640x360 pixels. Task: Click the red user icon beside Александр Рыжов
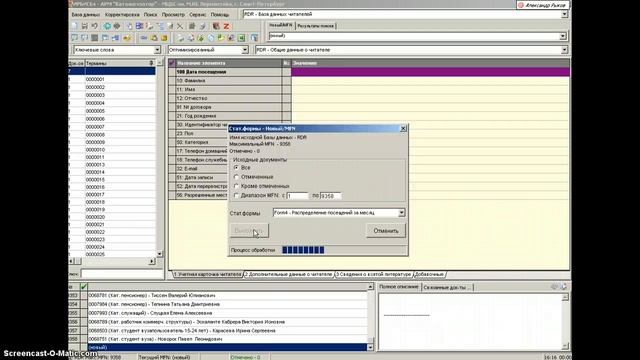[521, 5]
